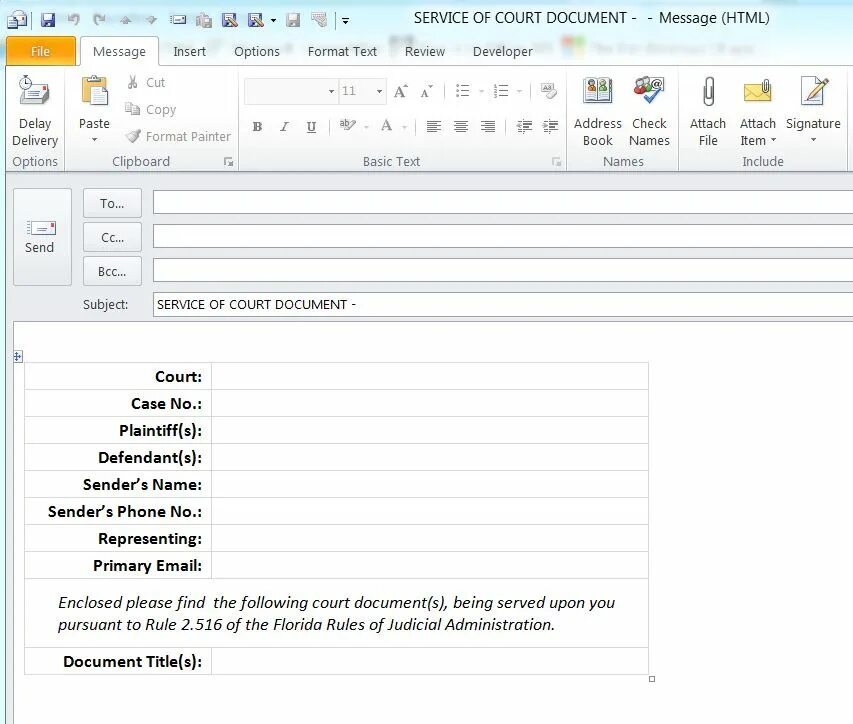Apply font color
The width and height of the screenshot is (853, 724).
387,126
